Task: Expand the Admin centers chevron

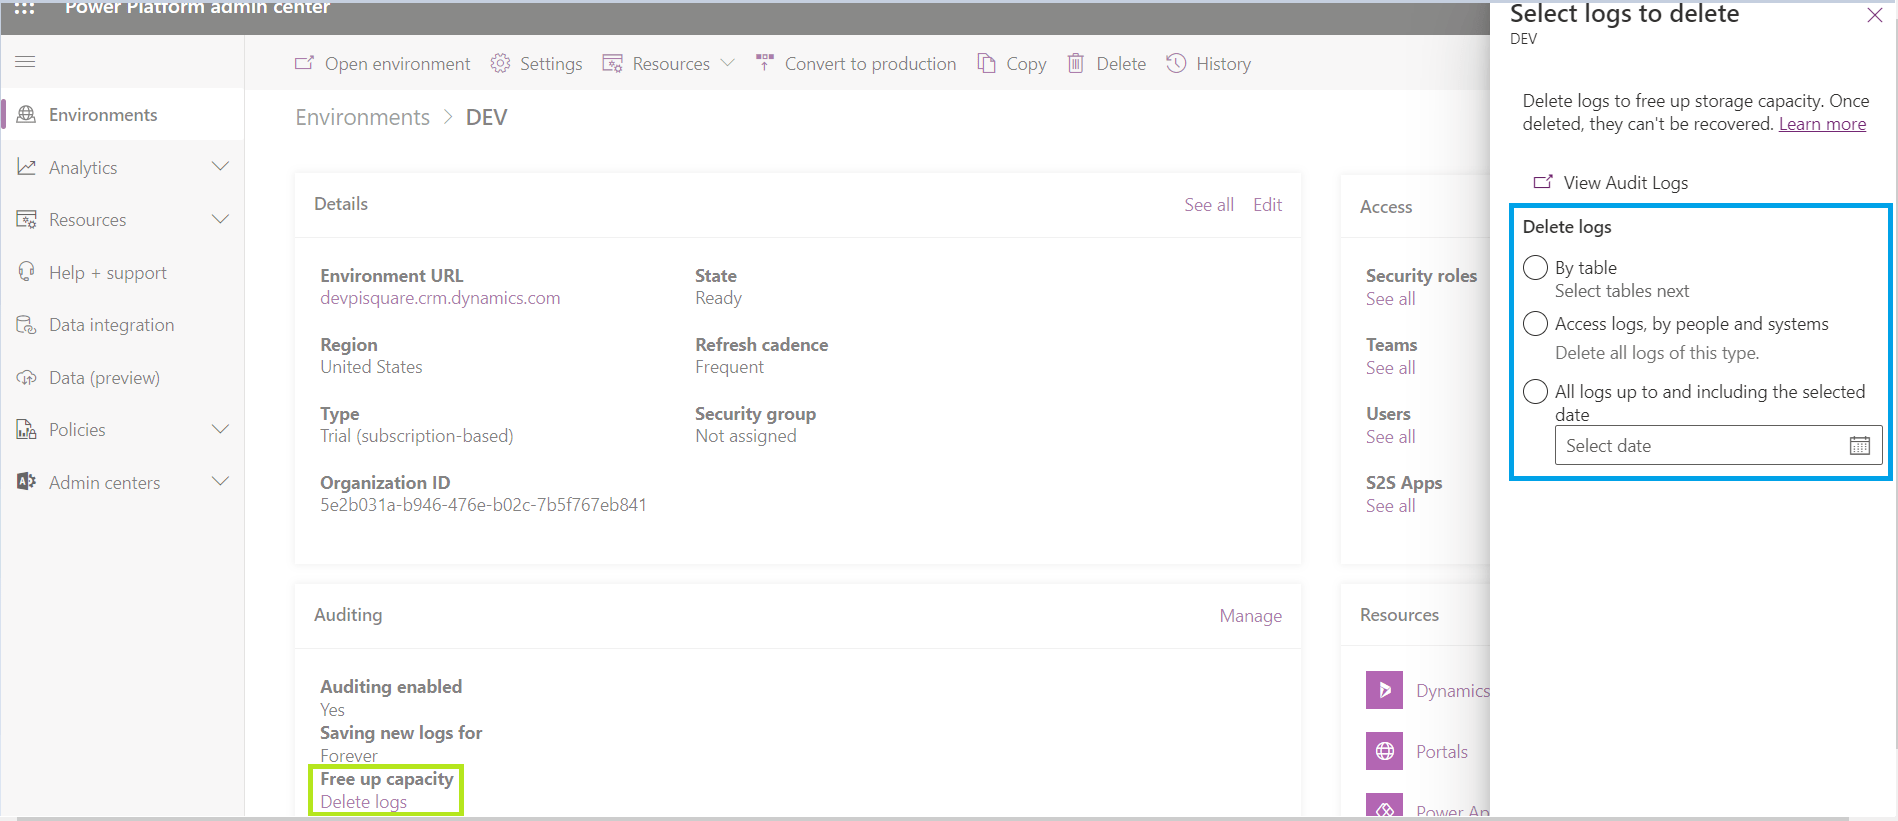Action: (221, 482)
